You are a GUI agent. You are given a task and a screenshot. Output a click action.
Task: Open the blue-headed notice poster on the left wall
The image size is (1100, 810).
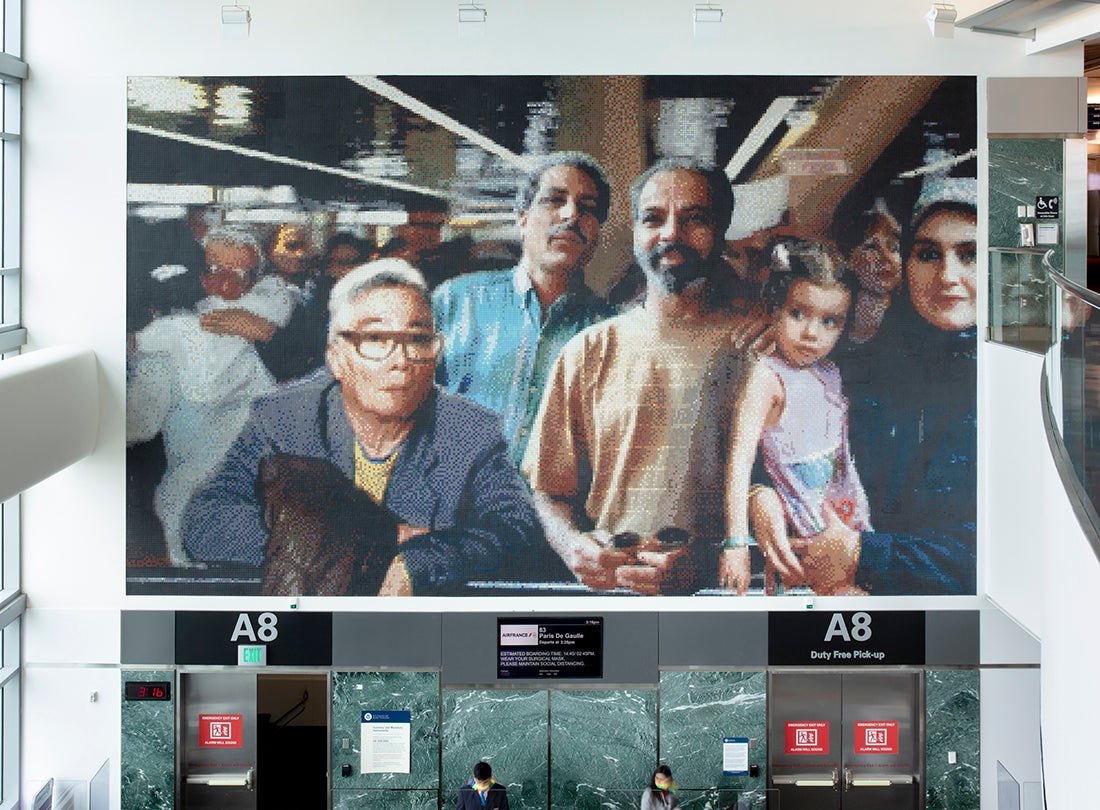coord(385,741)
